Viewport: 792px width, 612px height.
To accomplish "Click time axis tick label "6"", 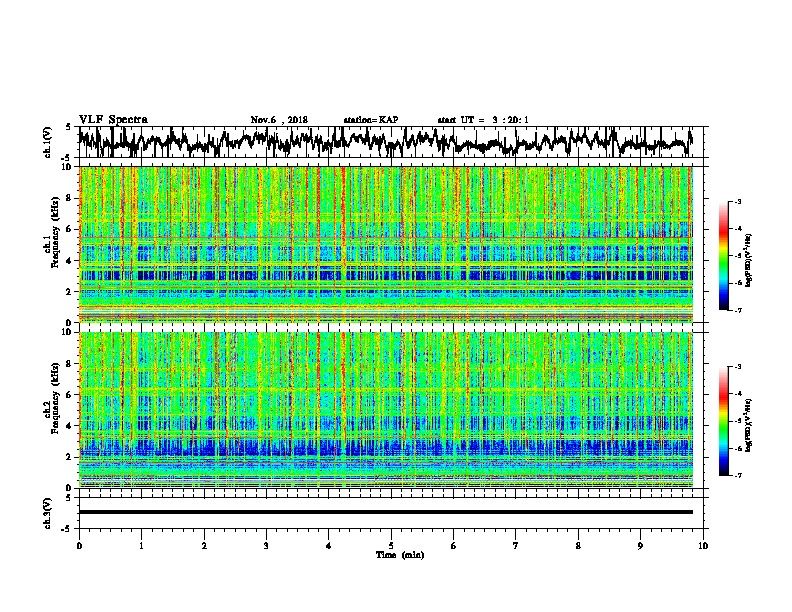I will pyautogui.click(x=453, y=546).
